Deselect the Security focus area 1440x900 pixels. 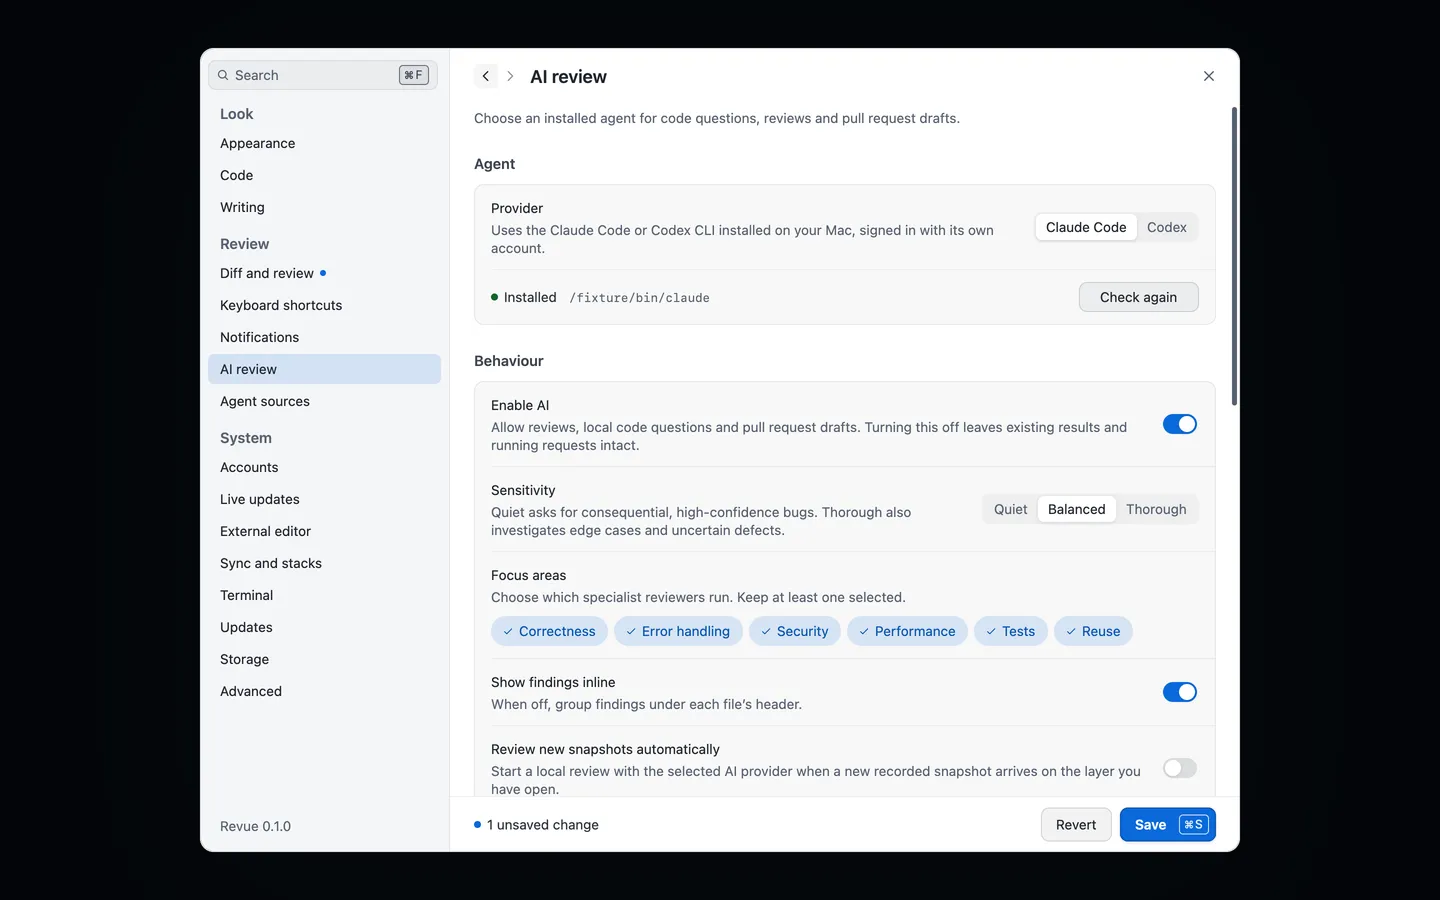pyautogui.click(x=795, y=631)
